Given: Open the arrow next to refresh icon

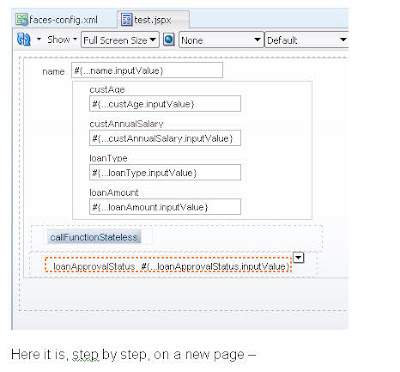Looking at the screenshot, I should coord(39,39).
